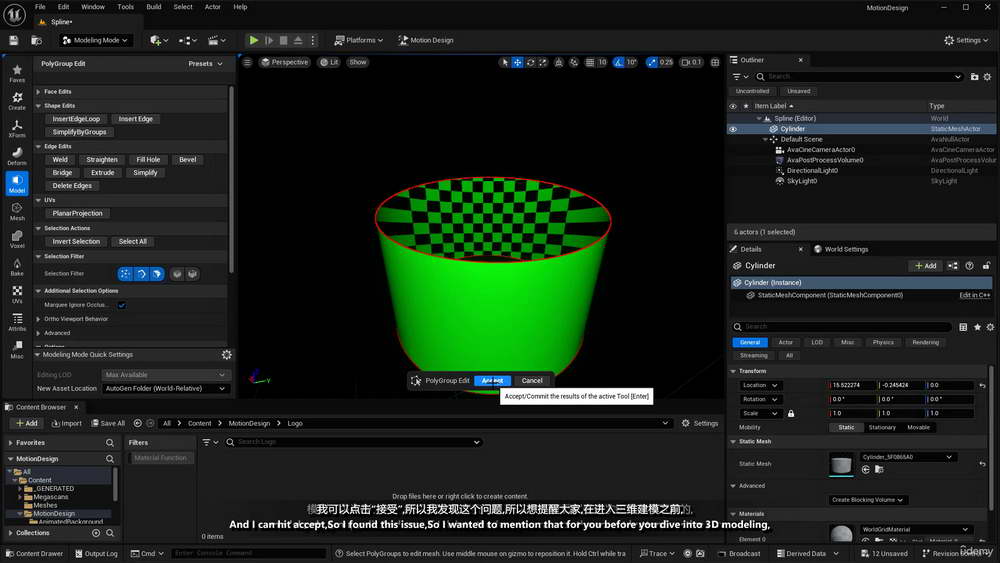
Task: Click the Content Browser history back arrow
Action: coord(137,423)
